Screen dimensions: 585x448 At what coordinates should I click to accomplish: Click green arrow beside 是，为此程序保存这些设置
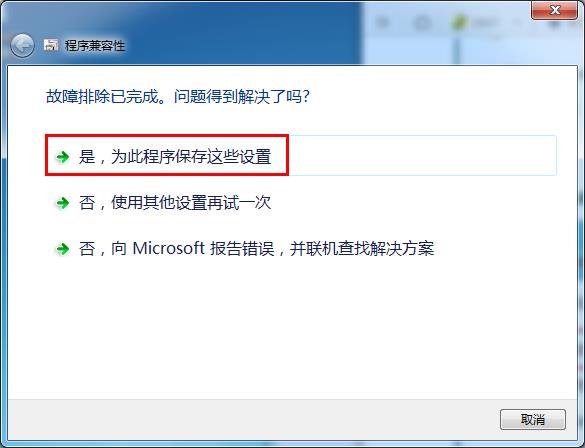tap(63, 157)
